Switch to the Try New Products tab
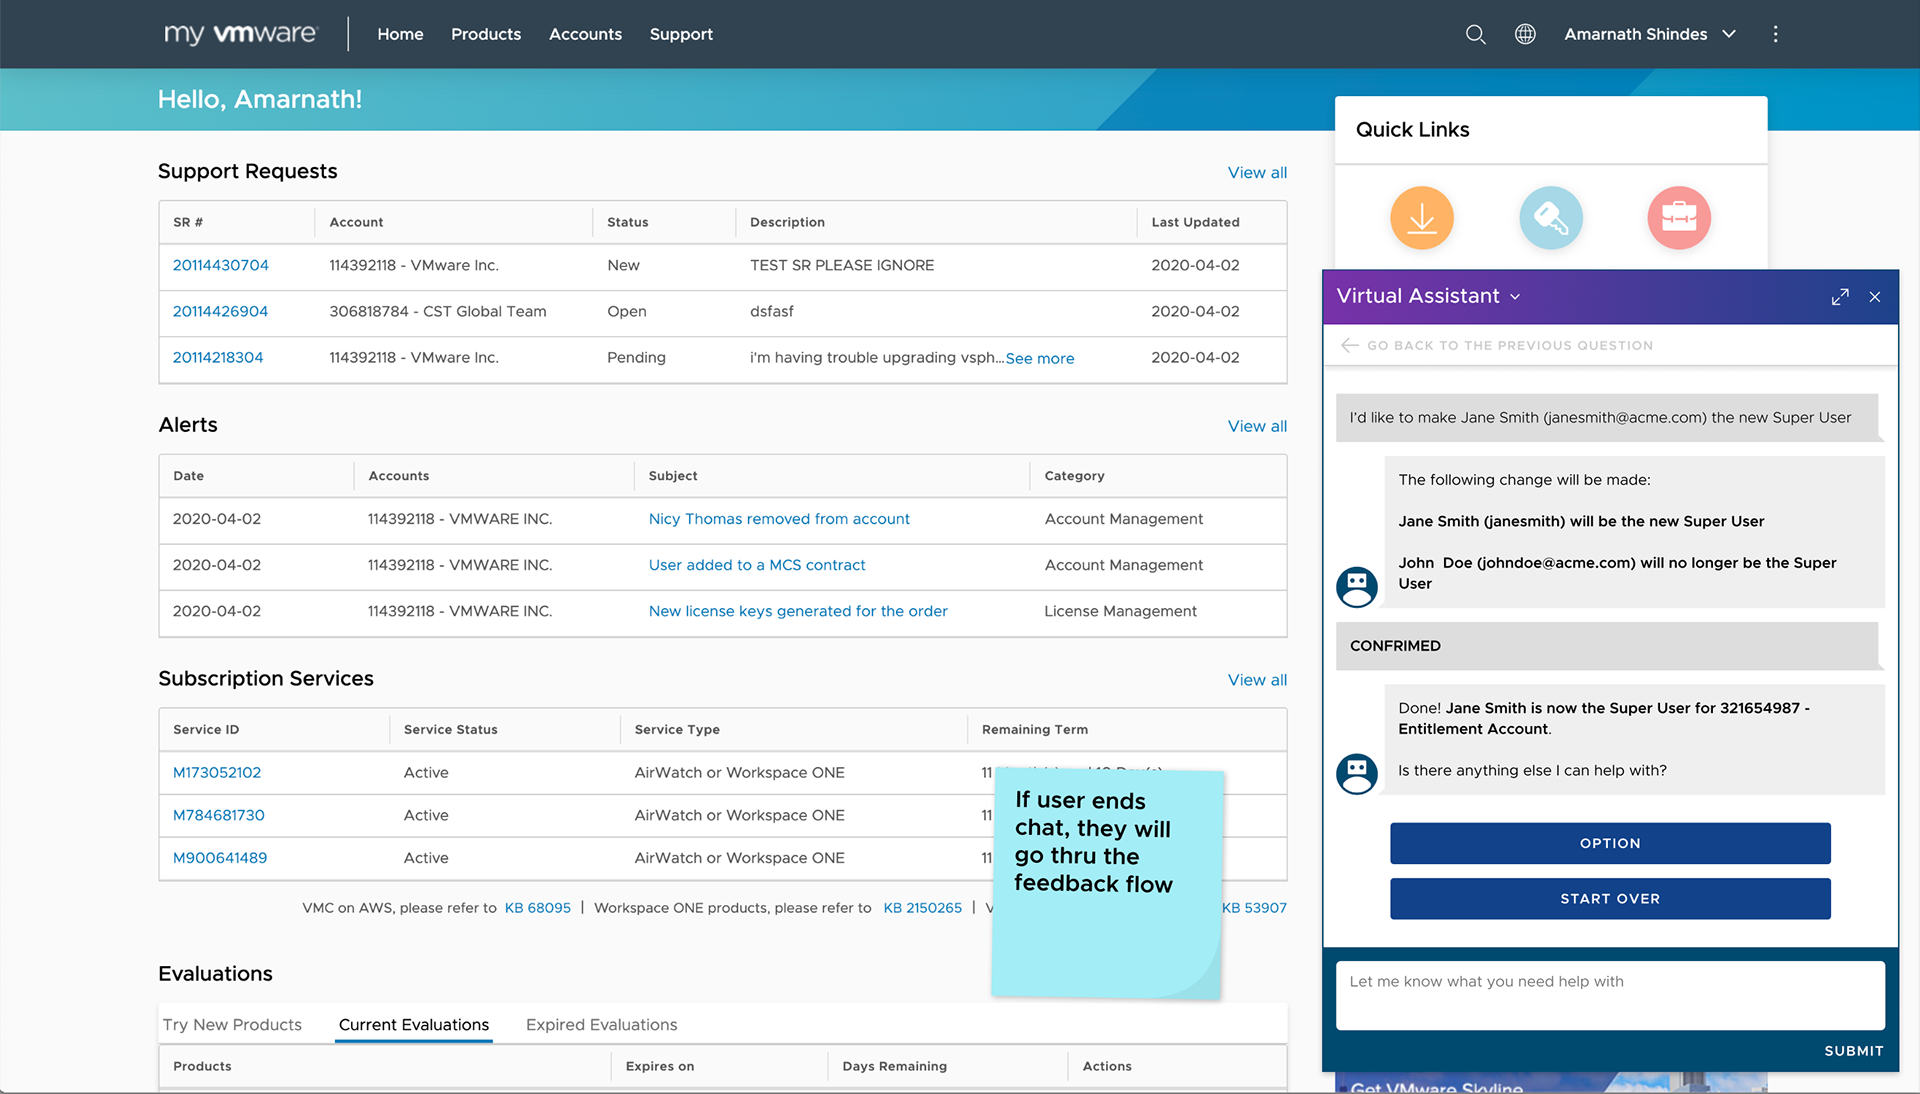 (x=232, y=1025)
